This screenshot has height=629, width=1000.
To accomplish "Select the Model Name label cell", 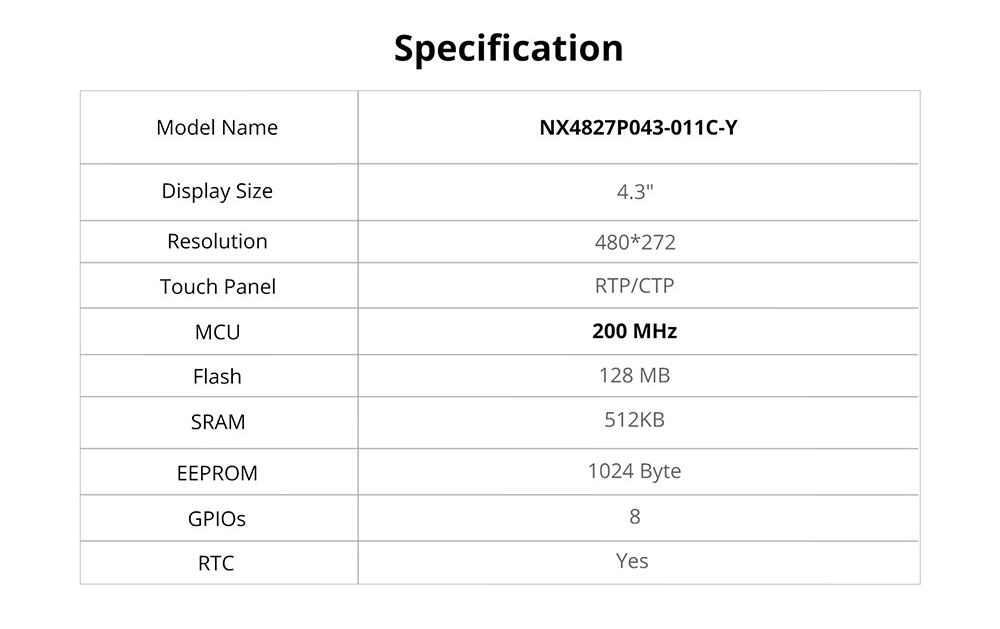I will (217, 128).
